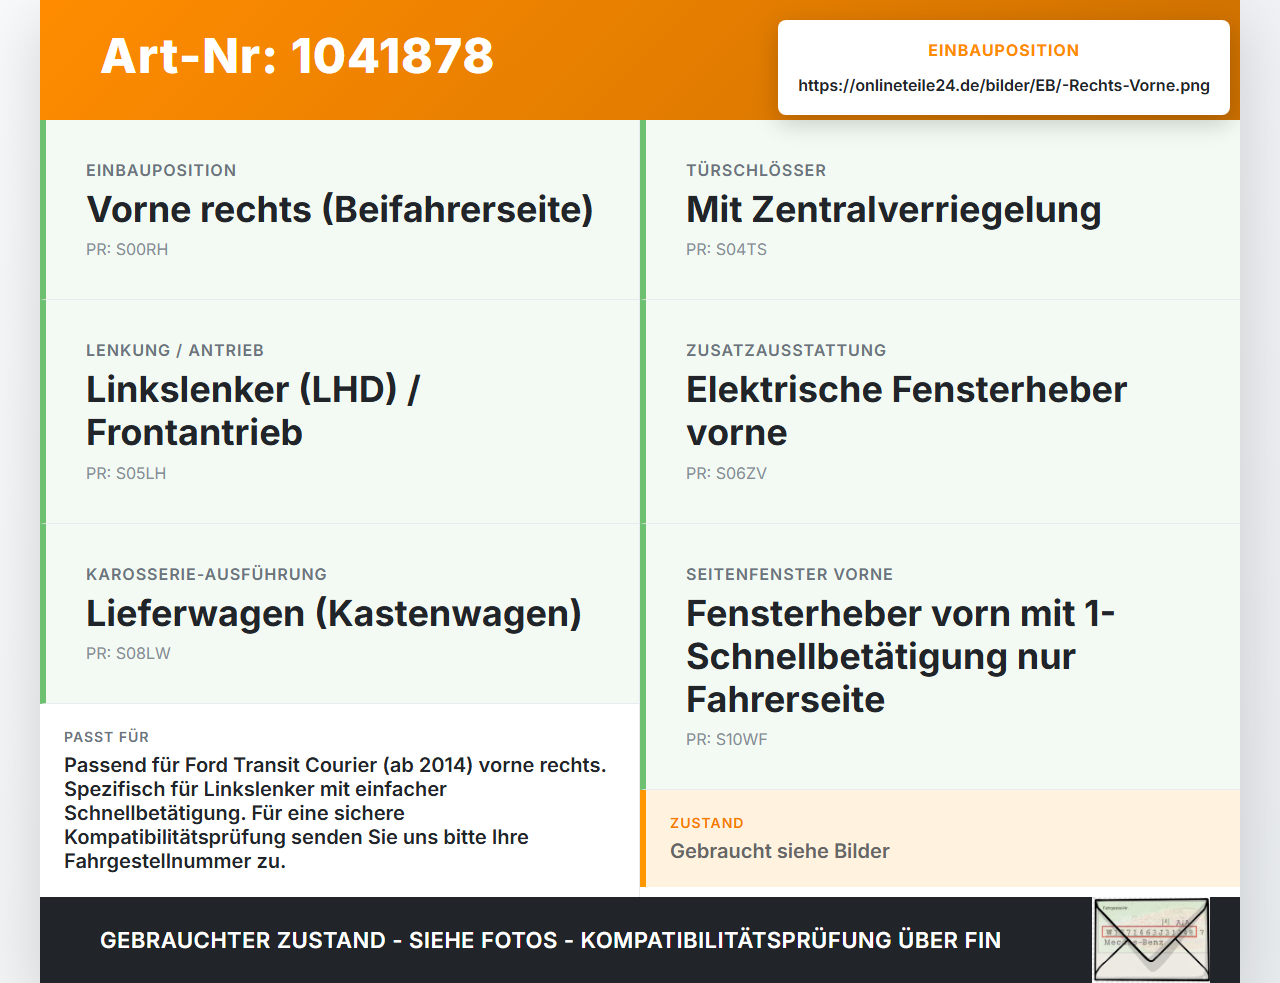Click the ZUSATZAUSSTATTUNG label
Screen dimensions: 1280x983
coord(786,351)
